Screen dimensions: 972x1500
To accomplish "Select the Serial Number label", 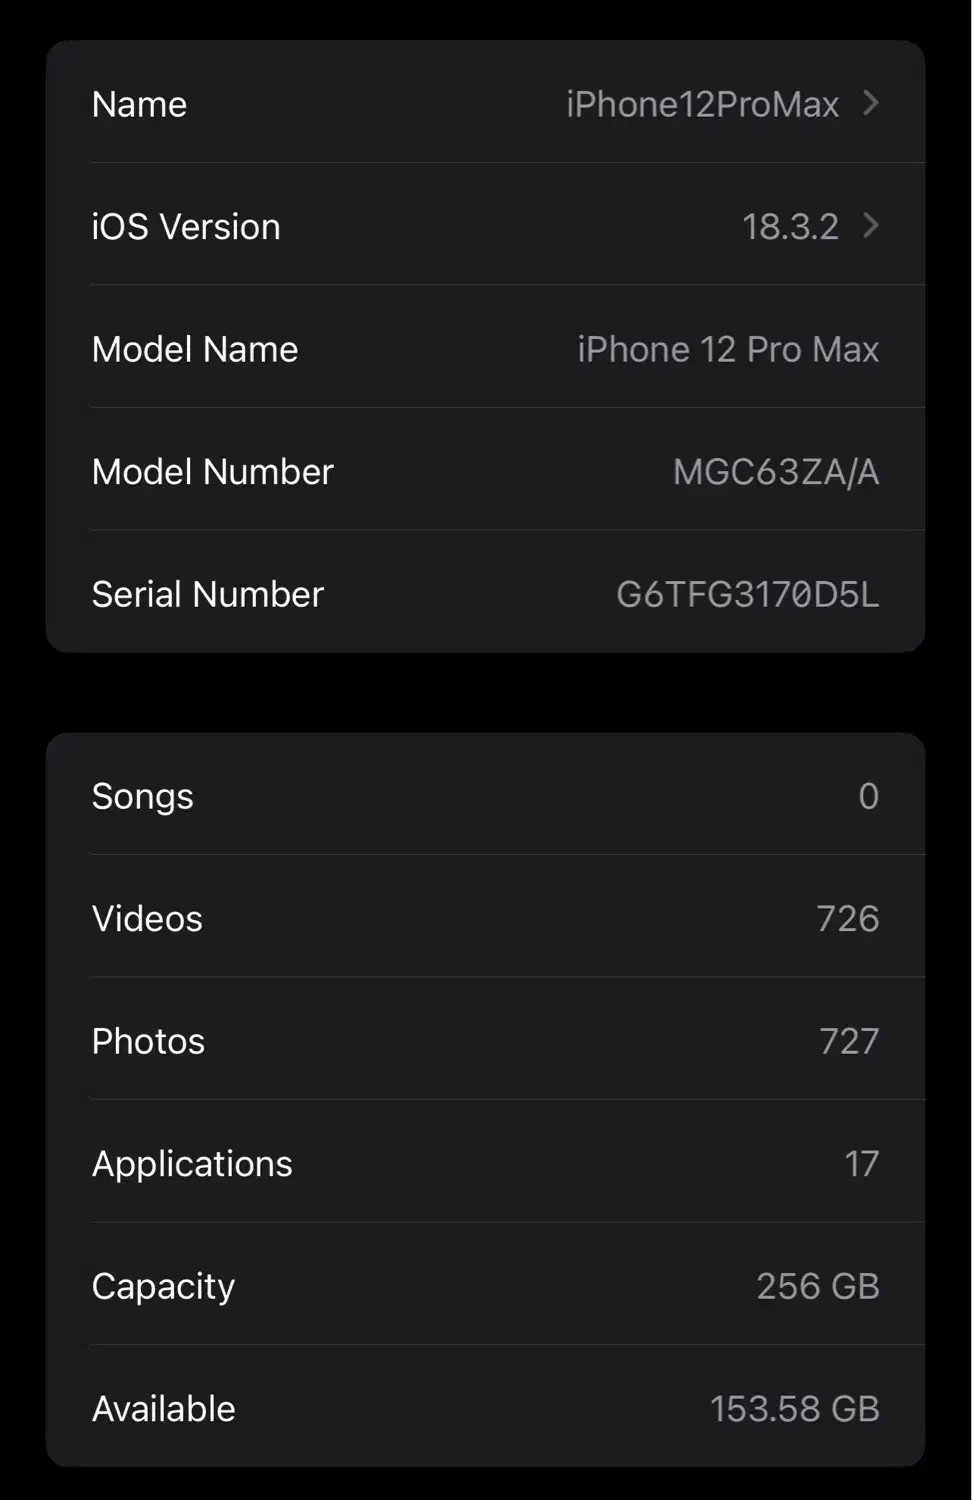I will pyautogui.click(x=208, y=594).
